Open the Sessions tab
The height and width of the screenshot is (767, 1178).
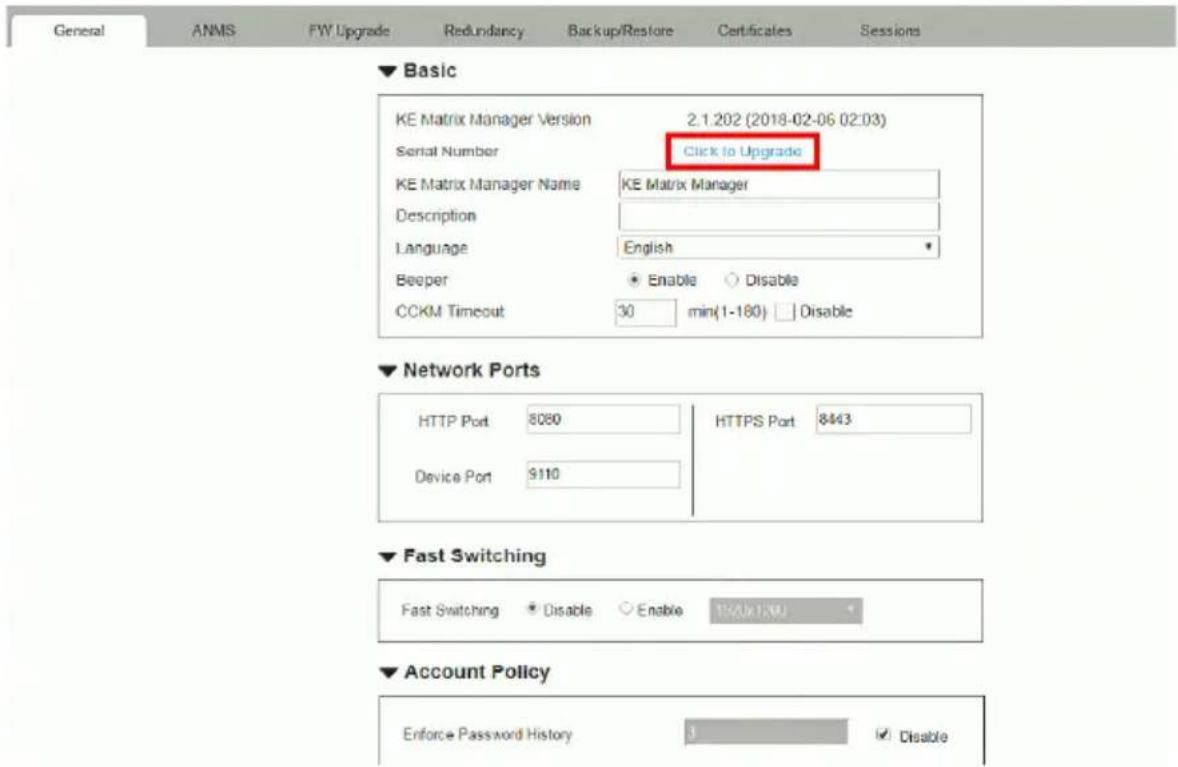(x=890, y=31)
